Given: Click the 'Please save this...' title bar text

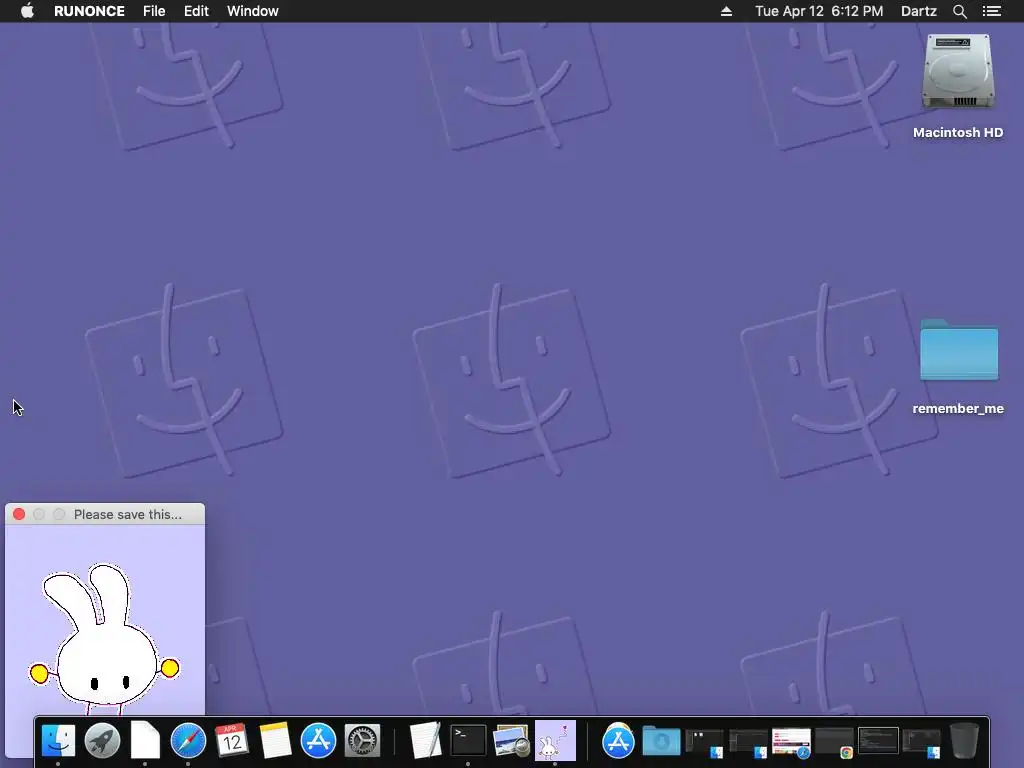Looking at the screenshot, I should [x=128, y=515].
